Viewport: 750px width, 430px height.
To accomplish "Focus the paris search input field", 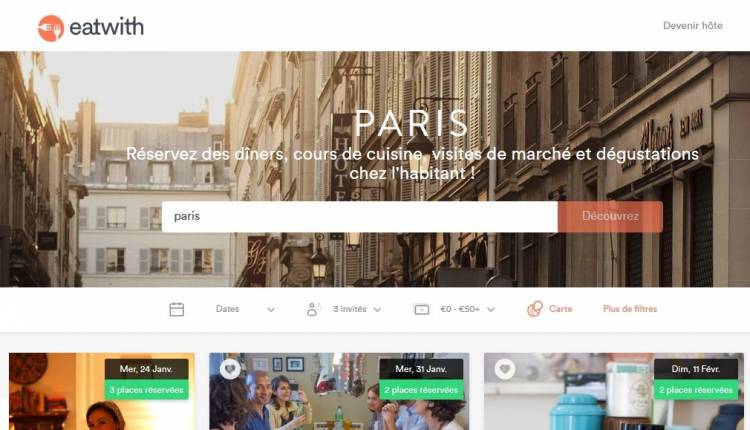I will [x=360, y=216].
